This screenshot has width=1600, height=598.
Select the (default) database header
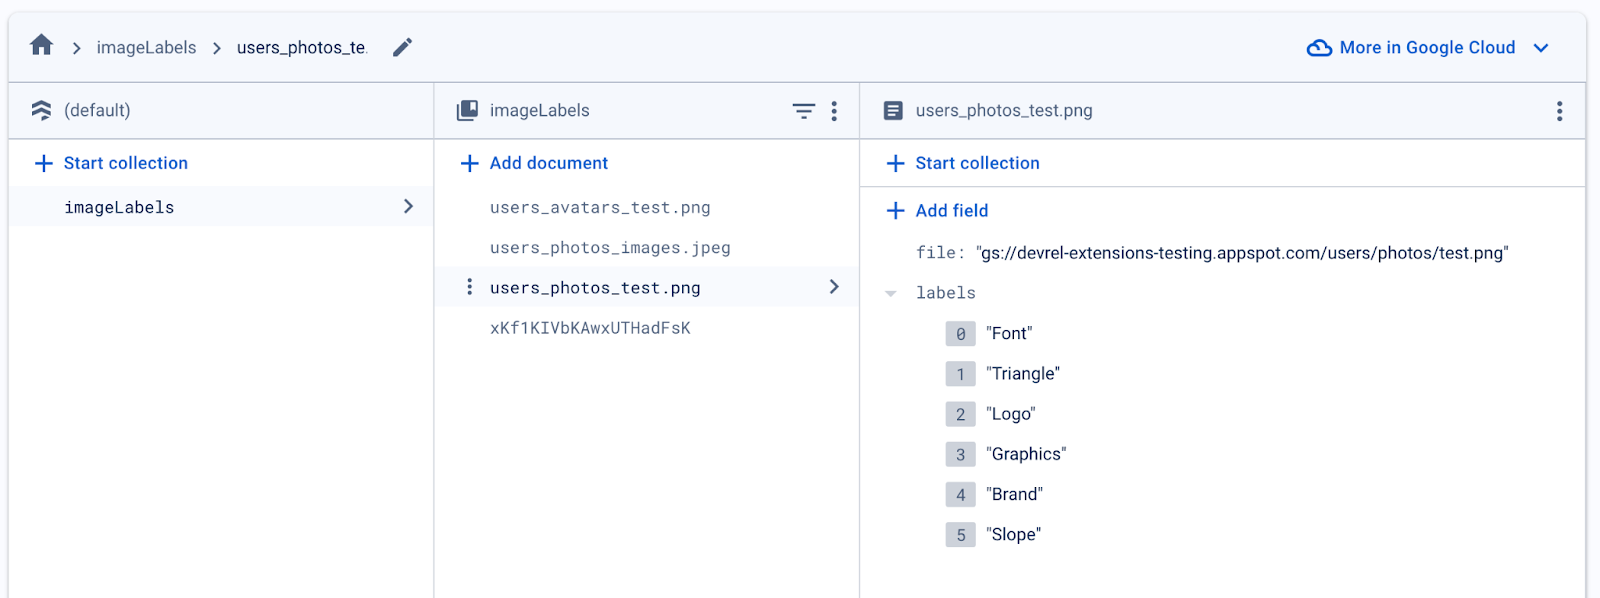point(97,110)
